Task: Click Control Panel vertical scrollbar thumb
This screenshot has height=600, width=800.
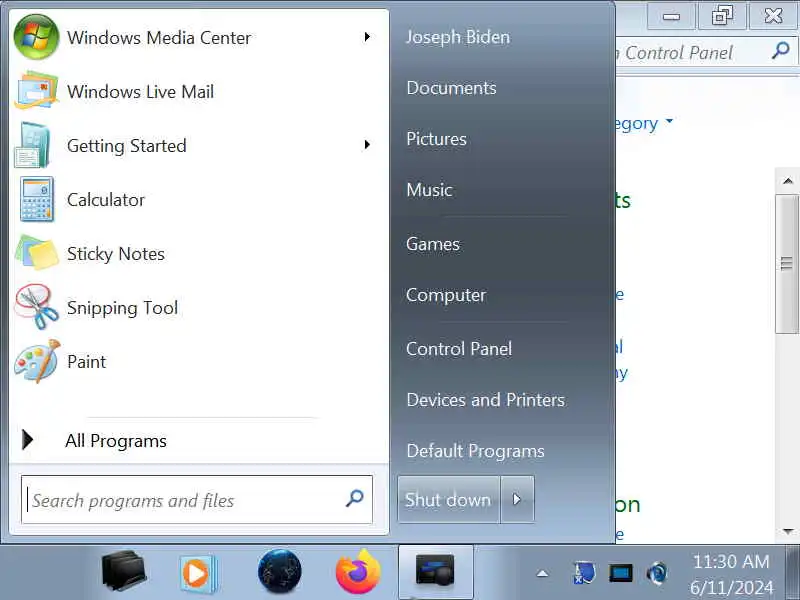Action: tap(788, 263)
